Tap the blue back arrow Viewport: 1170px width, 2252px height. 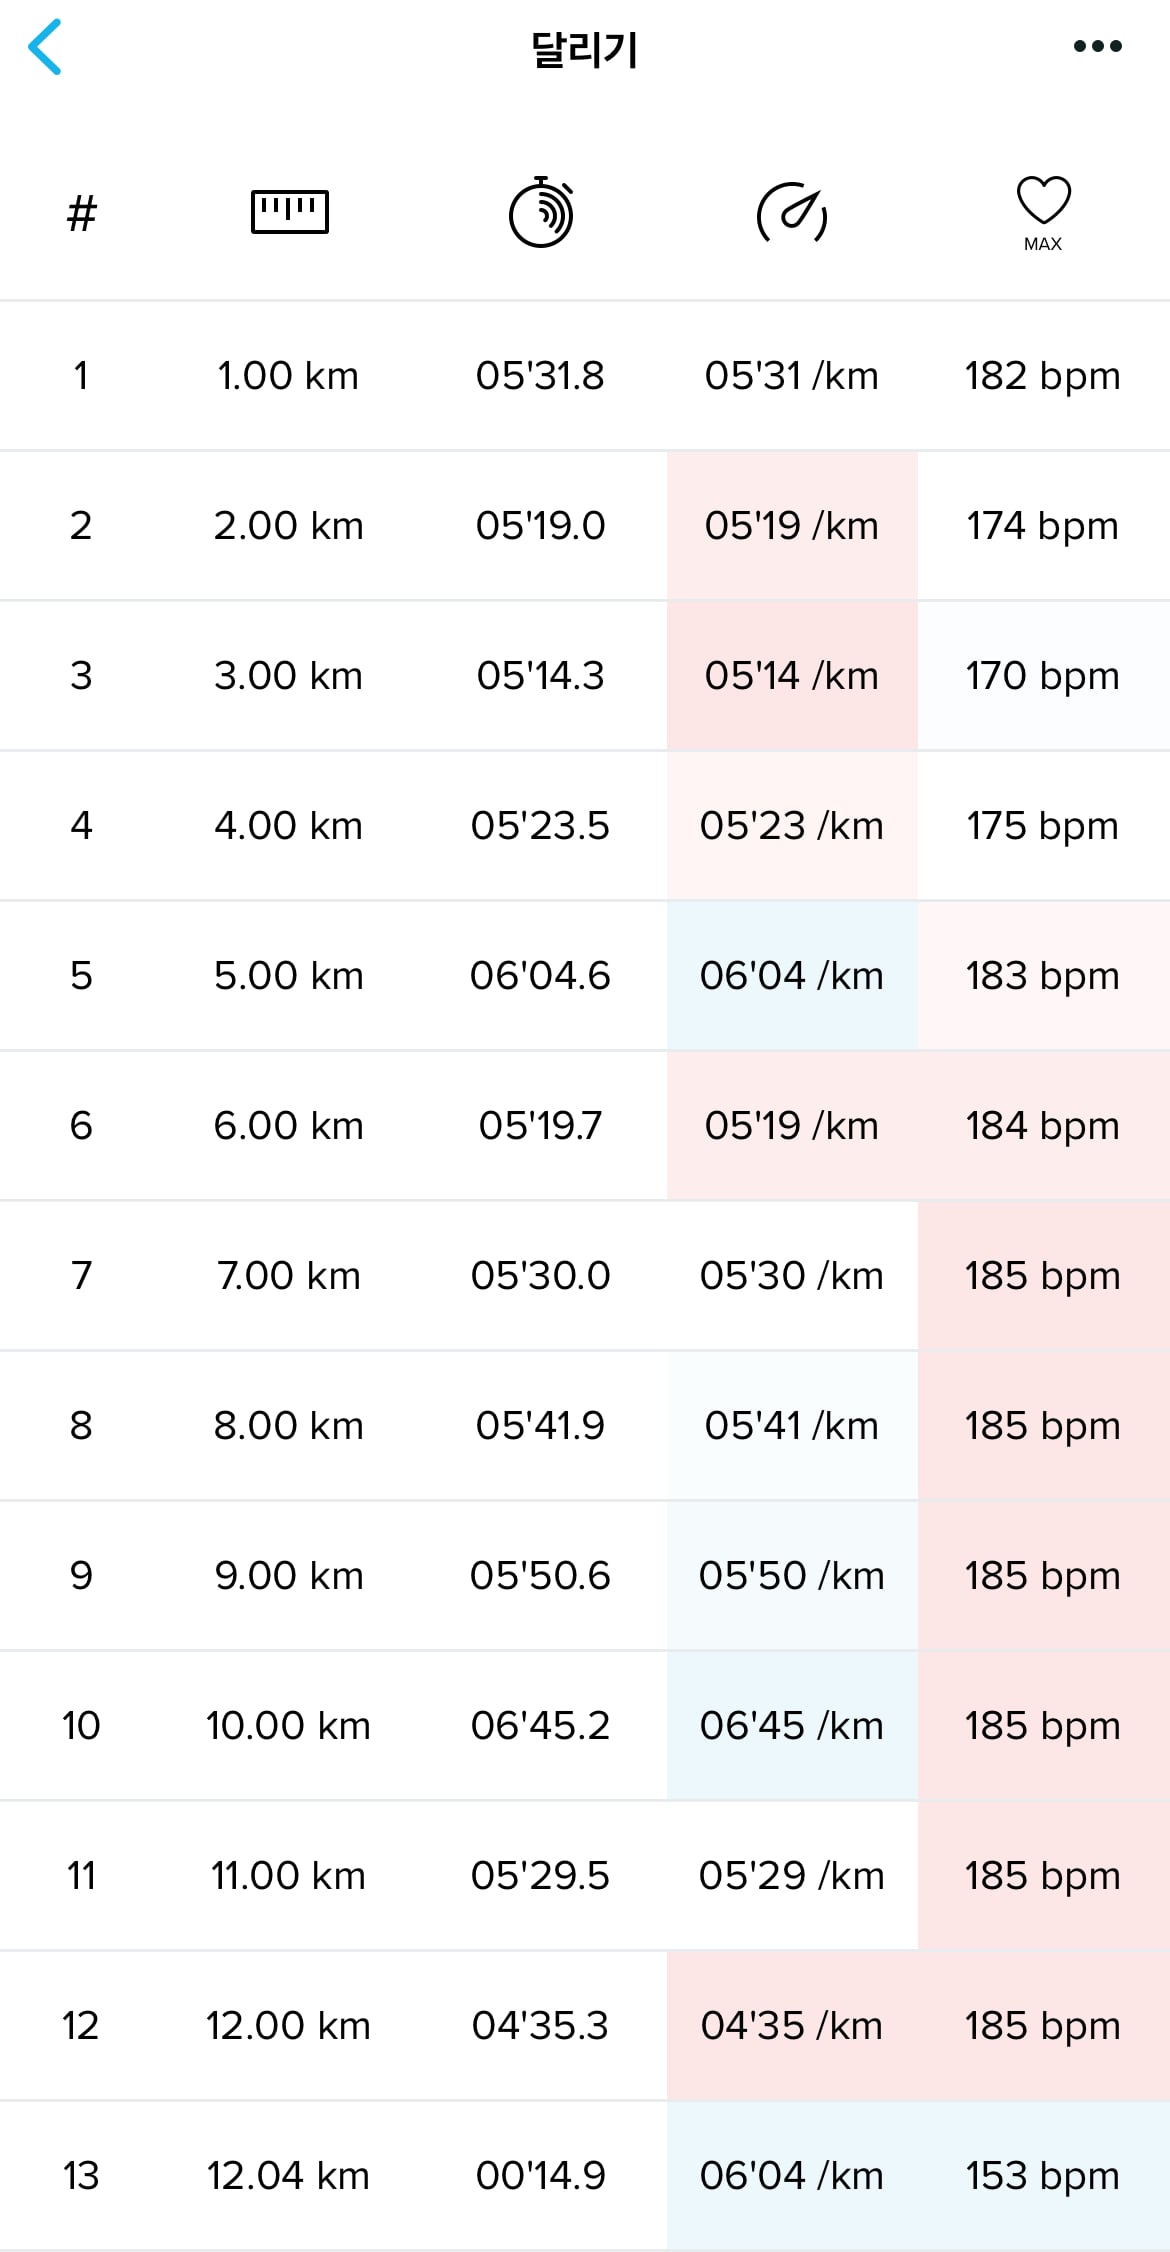point(45,47)
